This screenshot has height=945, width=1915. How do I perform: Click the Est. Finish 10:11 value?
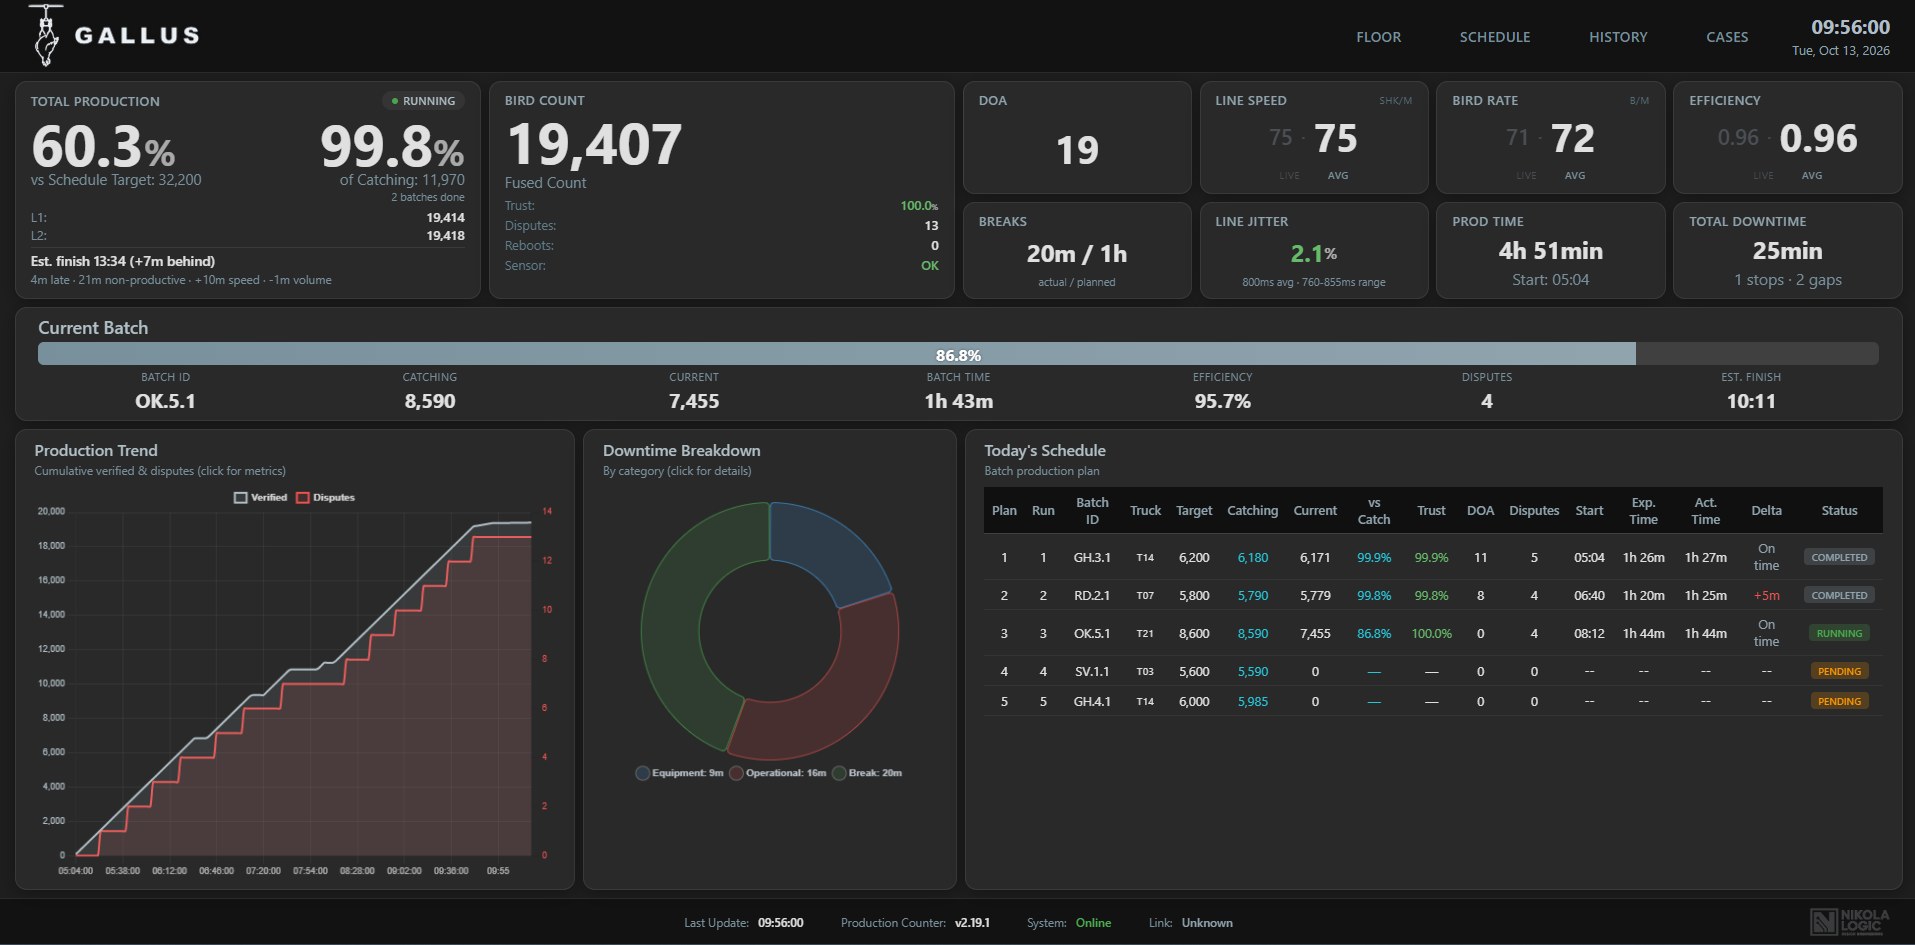pyautogui.click(x=1751, y=401)
